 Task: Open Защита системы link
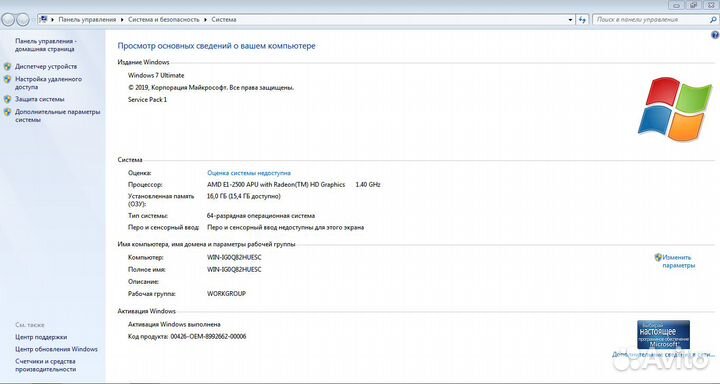point(39,99)
